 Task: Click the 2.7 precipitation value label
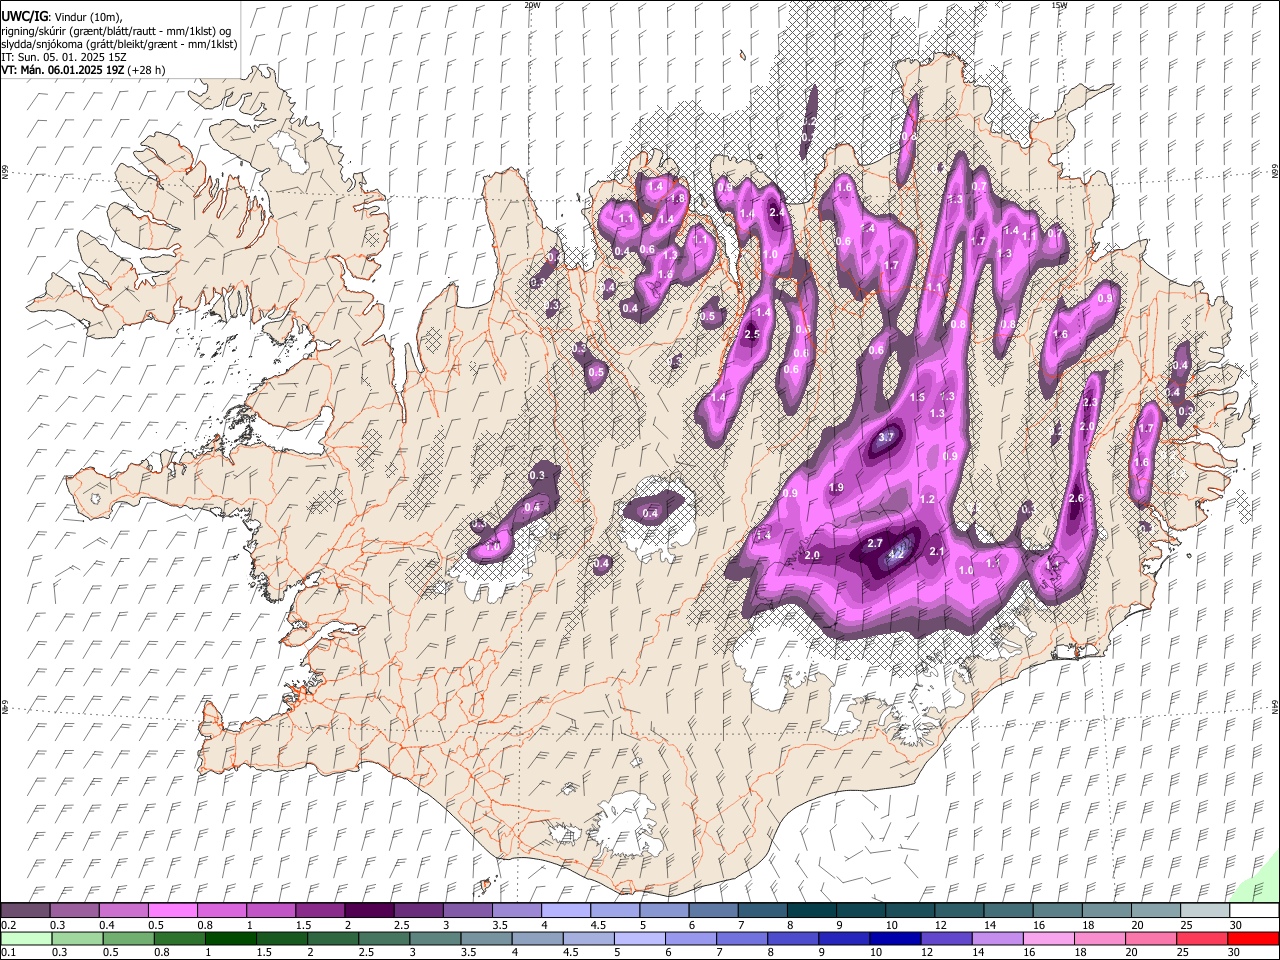click(874, 543)
